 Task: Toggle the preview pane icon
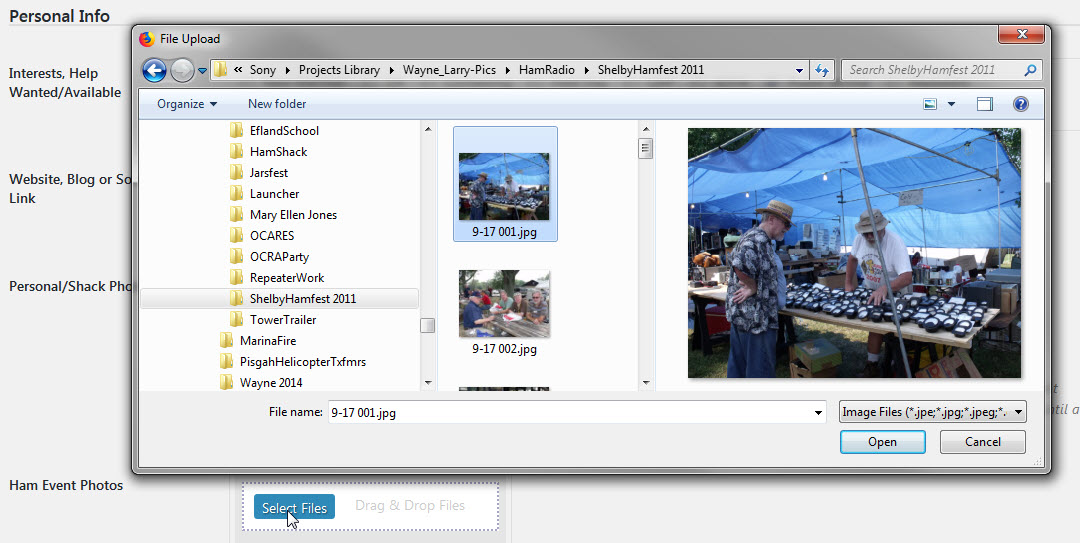985,104
